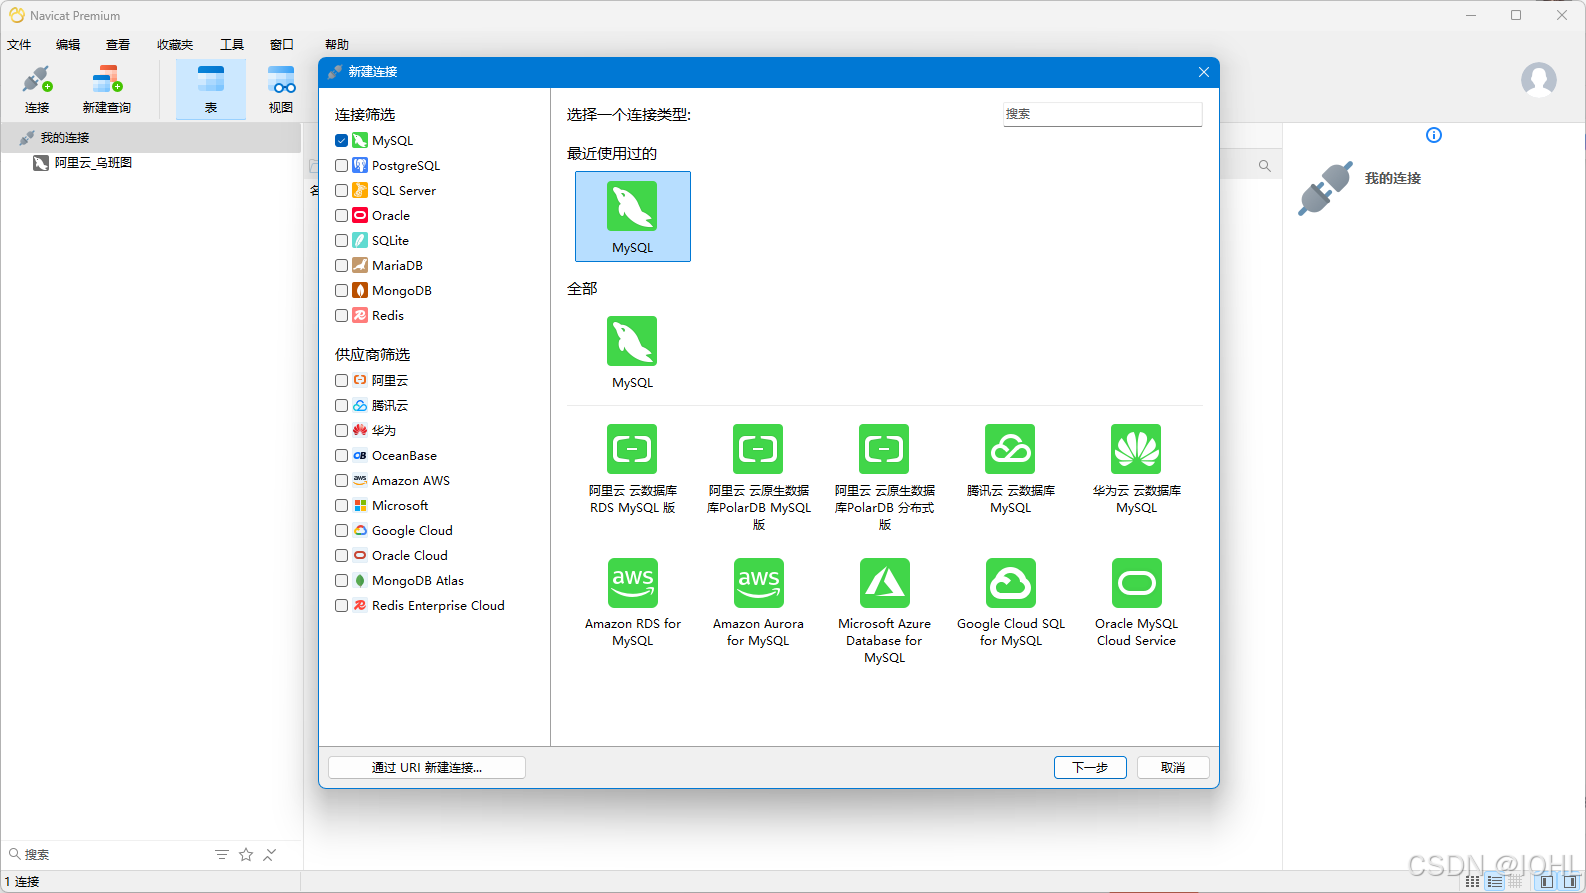Tick the Oracle Cloud vendor filter
1586x893 pixels.
pyautogui.click(x=342, y=556)
